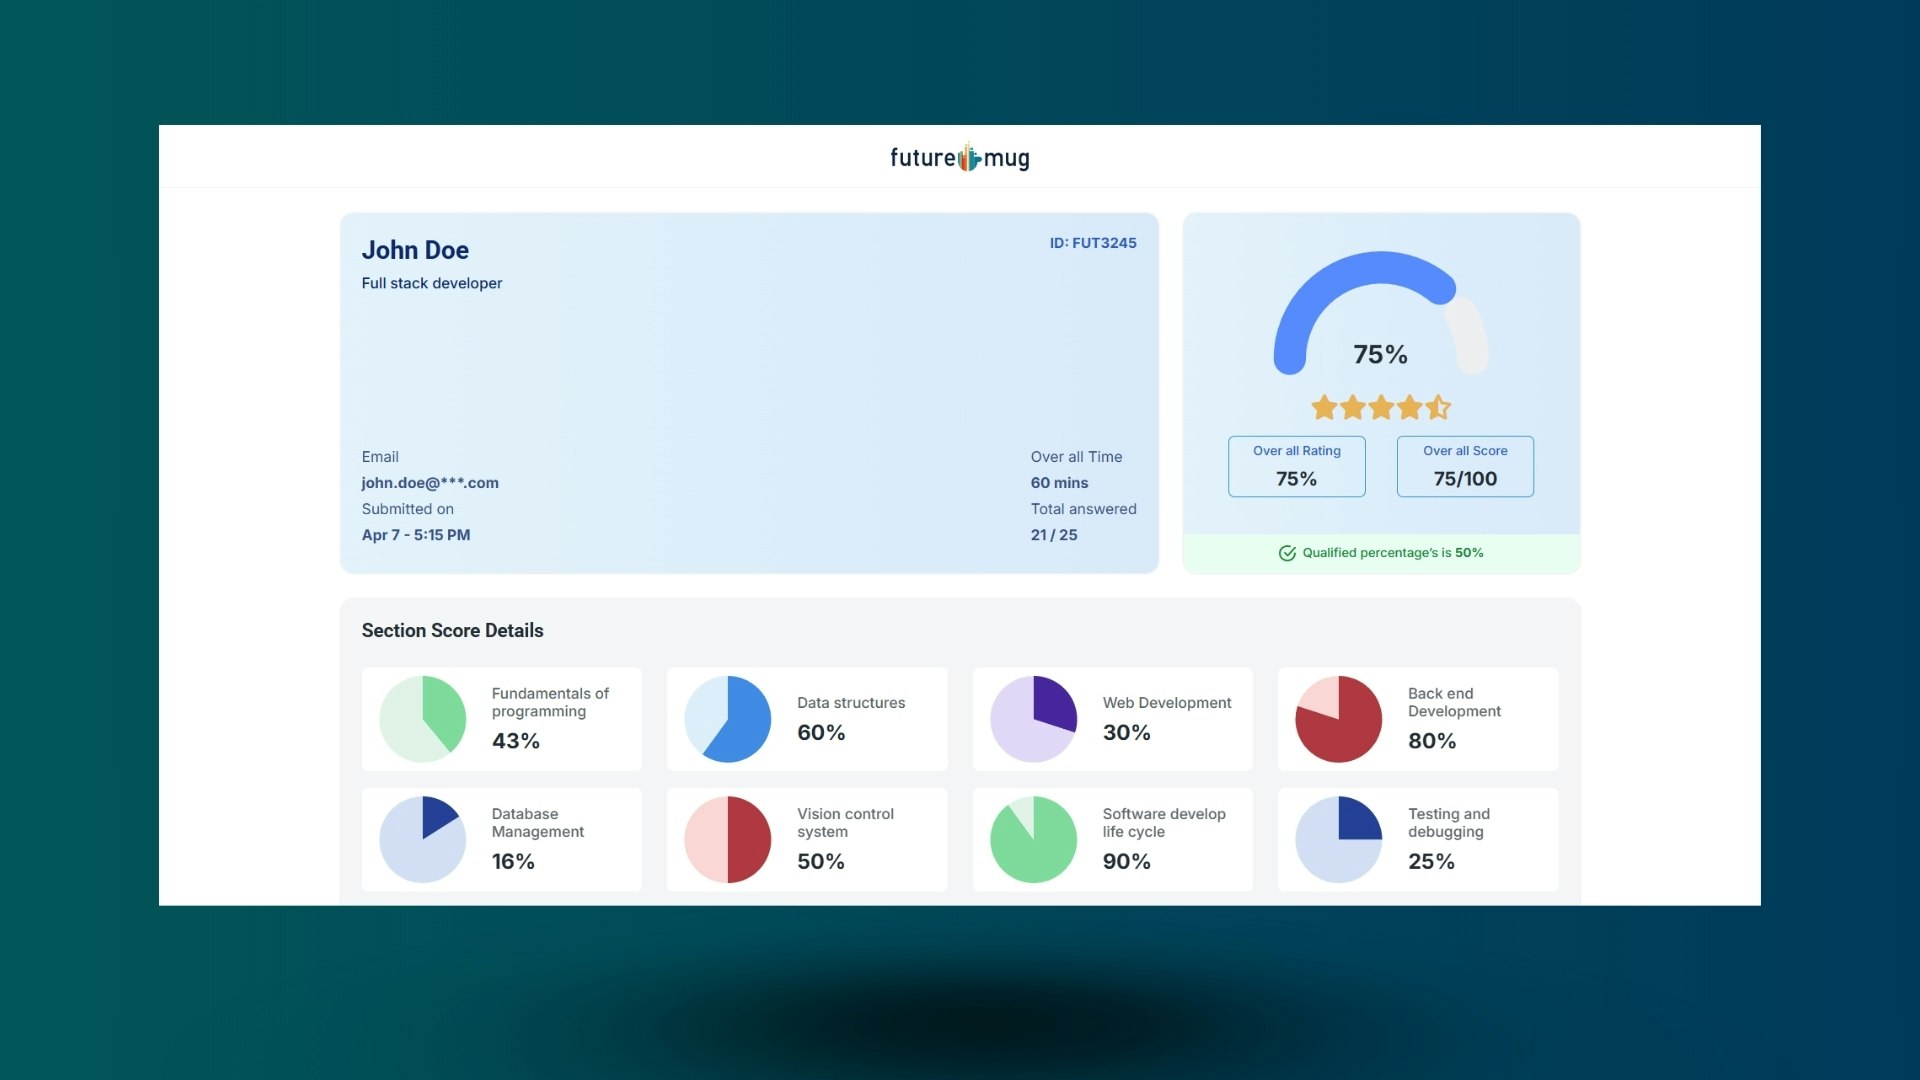Toggle the middle star in the rating

click(x=1381, y=407)
